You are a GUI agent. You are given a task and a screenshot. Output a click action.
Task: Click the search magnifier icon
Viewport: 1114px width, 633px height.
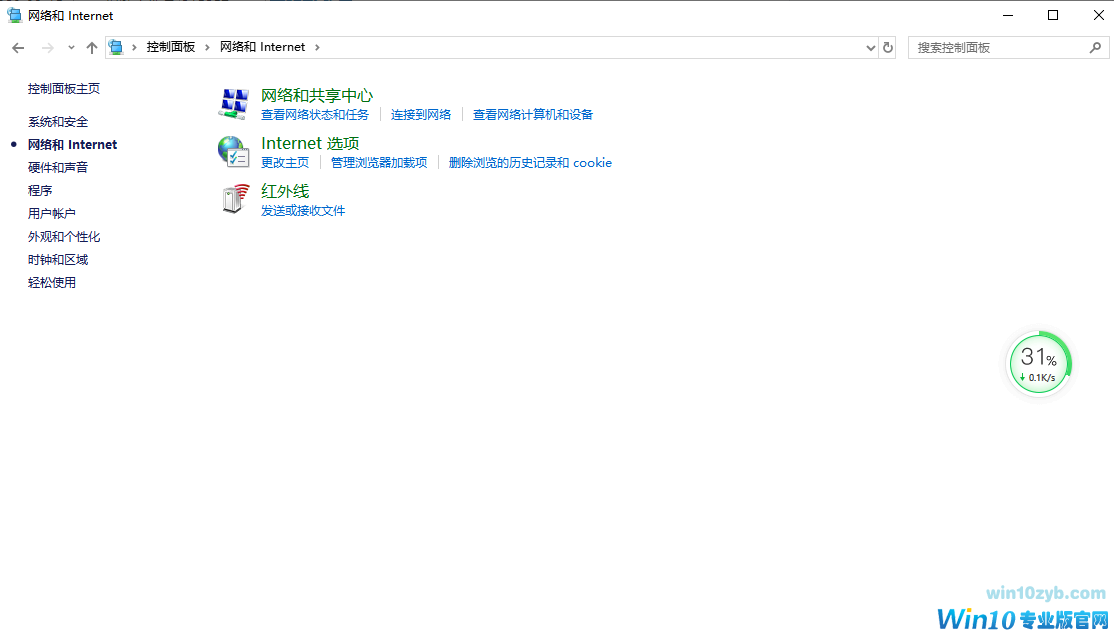(x=1095, y=47)
